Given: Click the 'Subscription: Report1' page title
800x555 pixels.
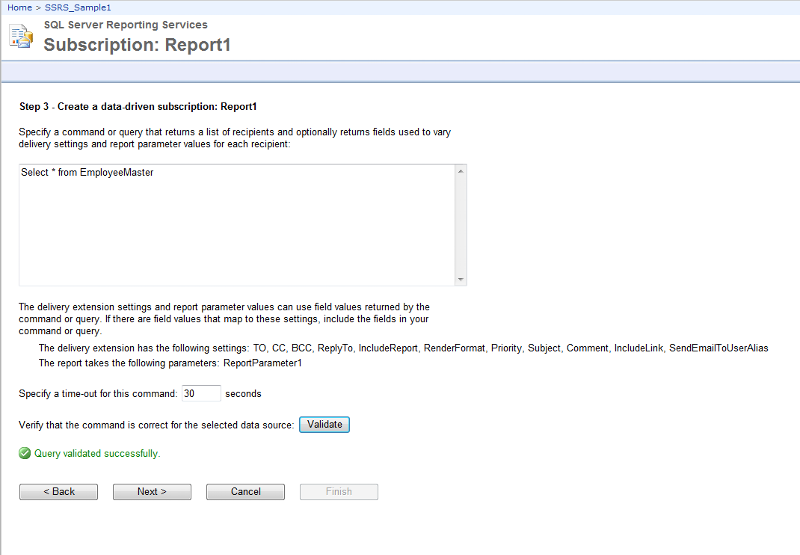Looking at the screenshot, I should point(137,45).
